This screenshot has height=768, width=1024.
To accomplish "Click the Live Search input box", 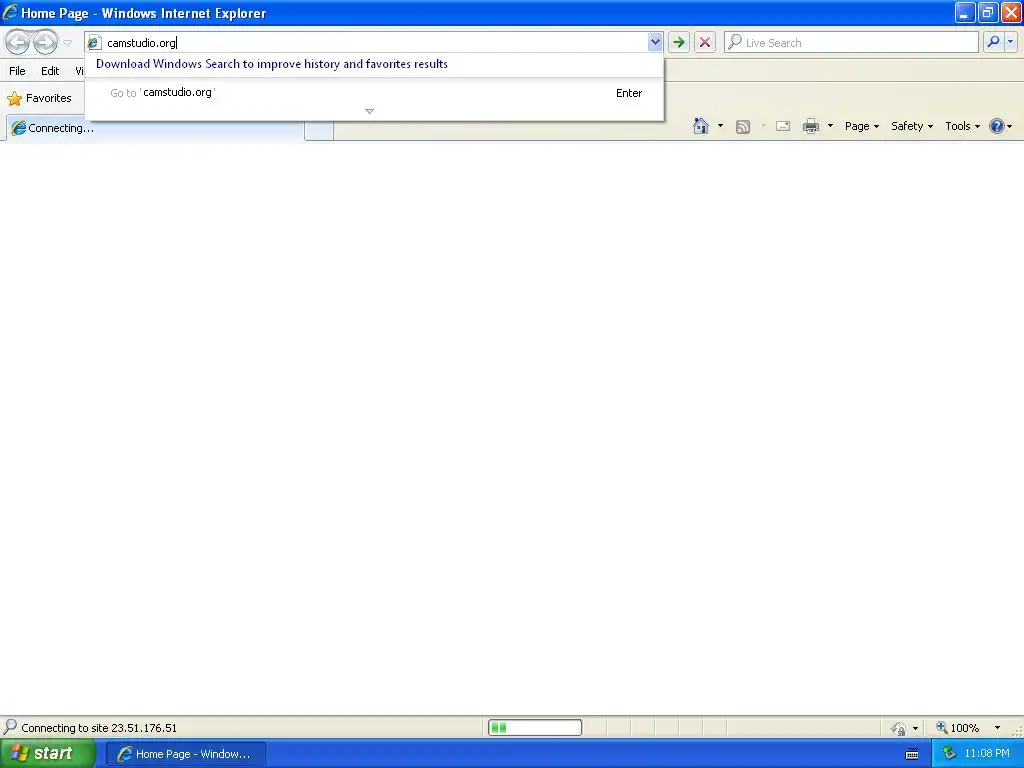I will (851, 42).
